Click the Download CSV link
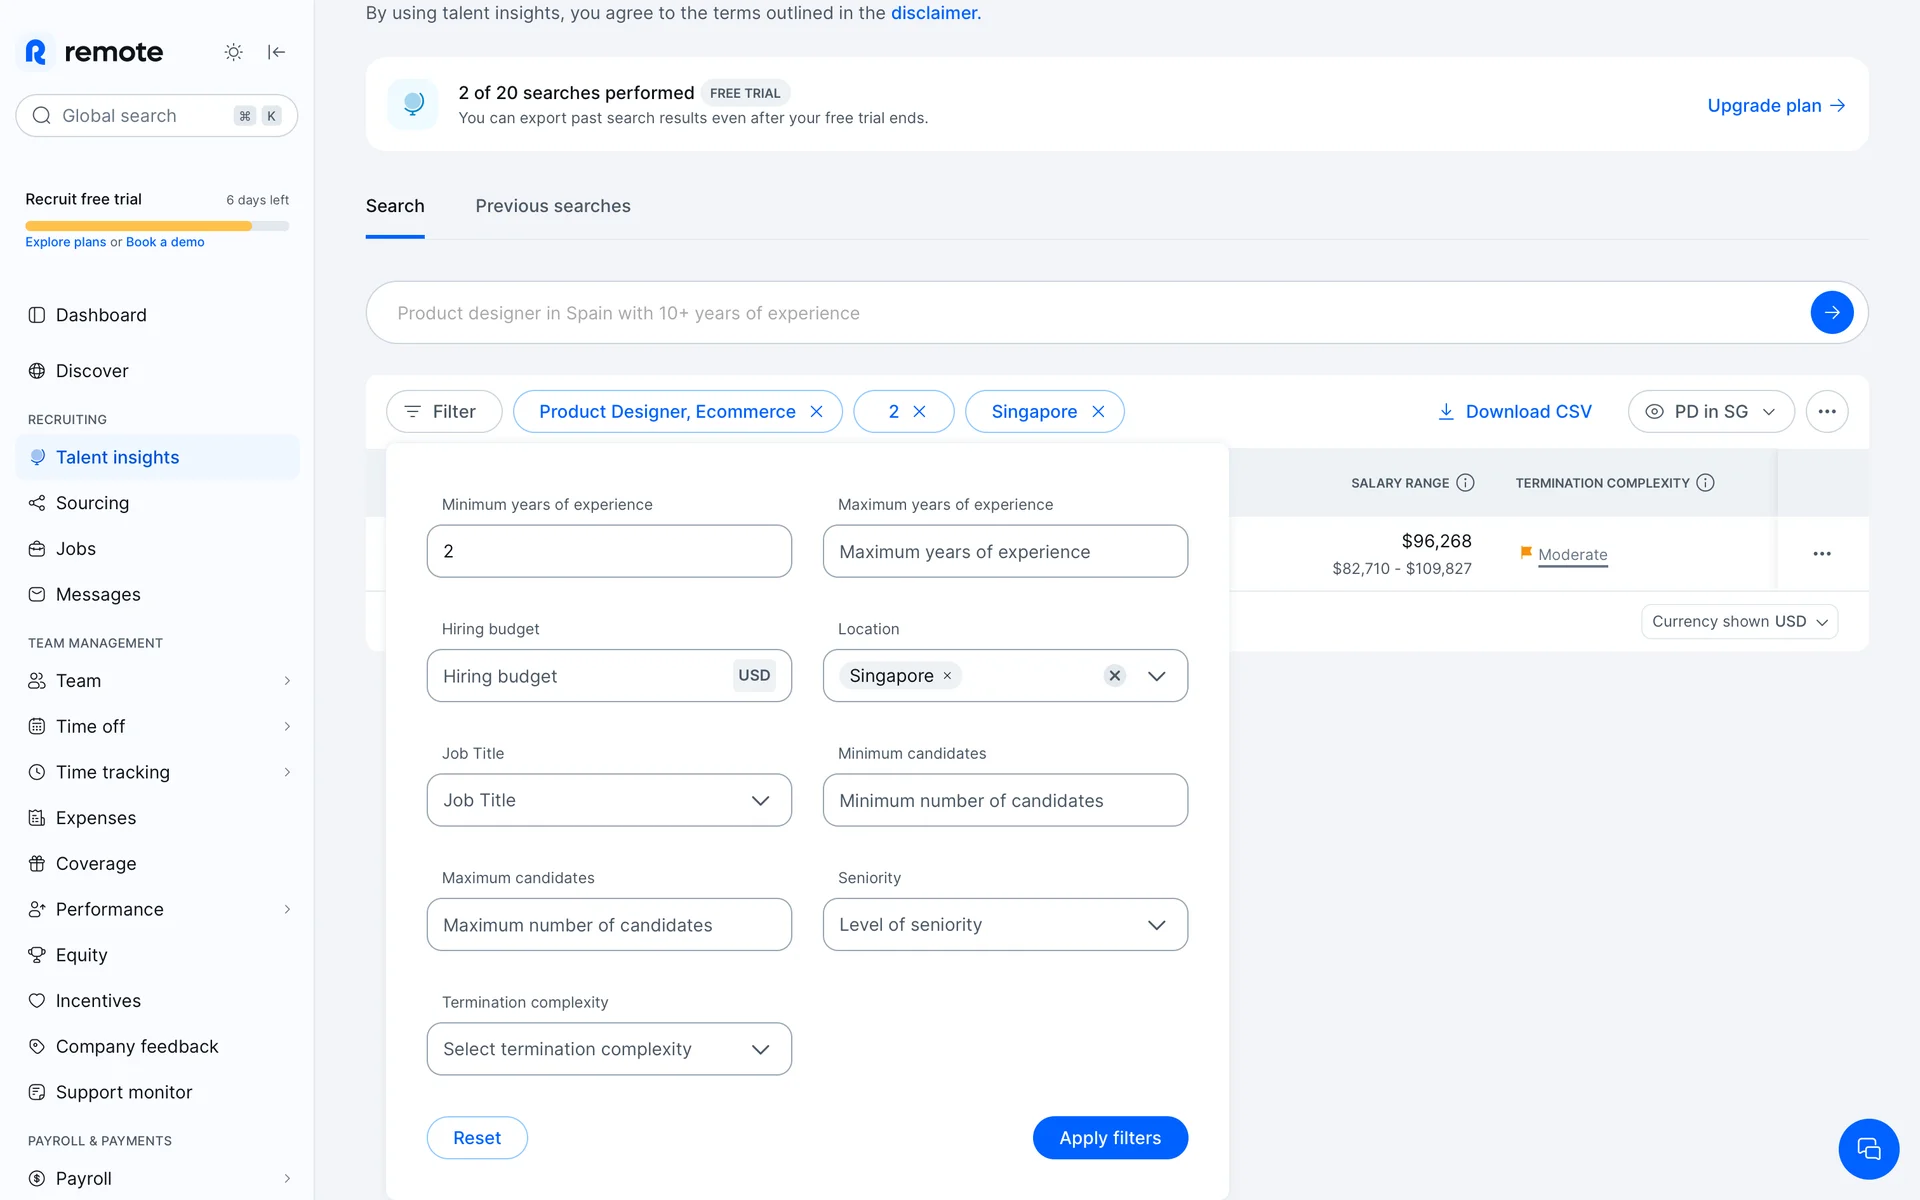 1514,412
